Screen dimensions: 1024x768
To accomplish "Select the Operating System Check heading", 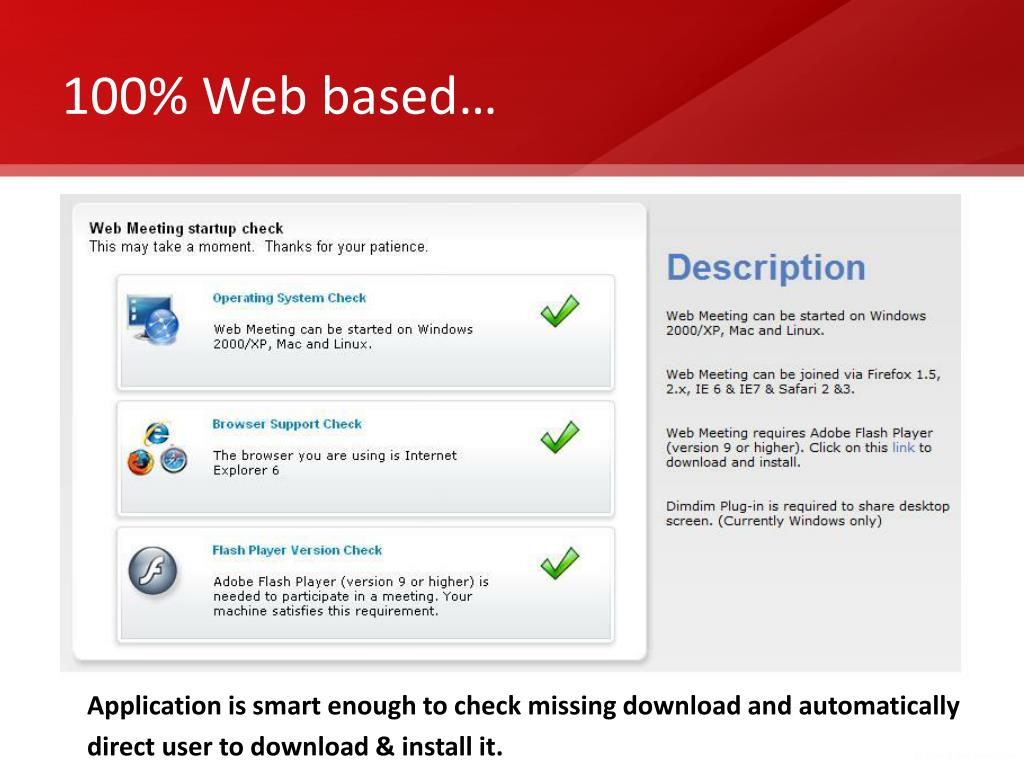I will 289,298.
